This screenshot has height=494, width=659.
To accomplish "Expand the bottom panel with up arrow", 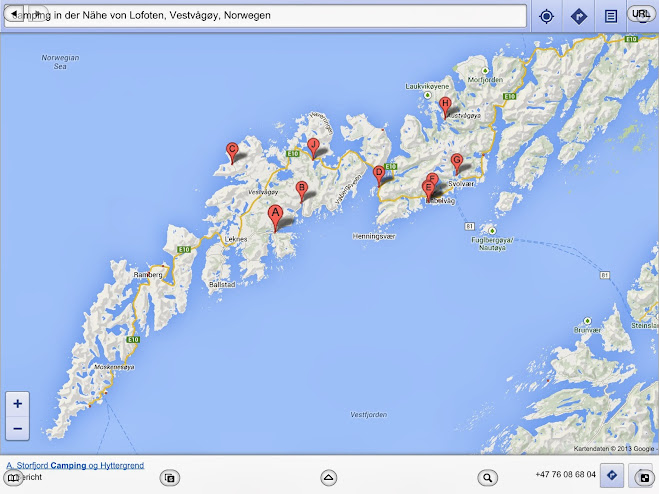I will (x=329, y=478).
